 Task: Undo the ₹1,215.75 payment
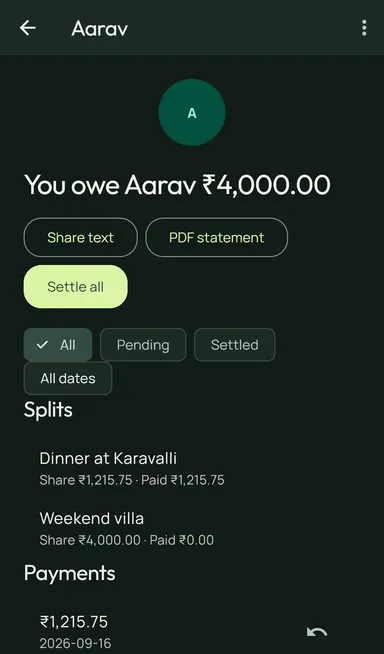pyautogui.click(x=317, y=632)
